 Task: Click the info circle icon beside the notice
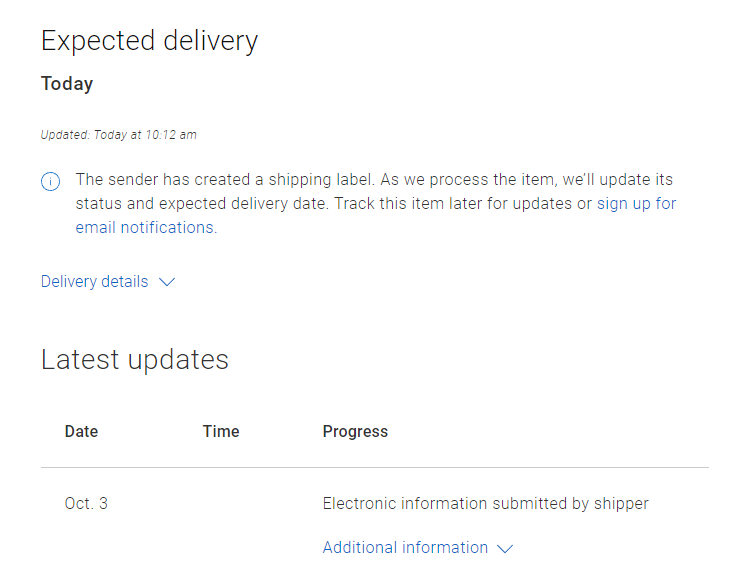[50, 182]
